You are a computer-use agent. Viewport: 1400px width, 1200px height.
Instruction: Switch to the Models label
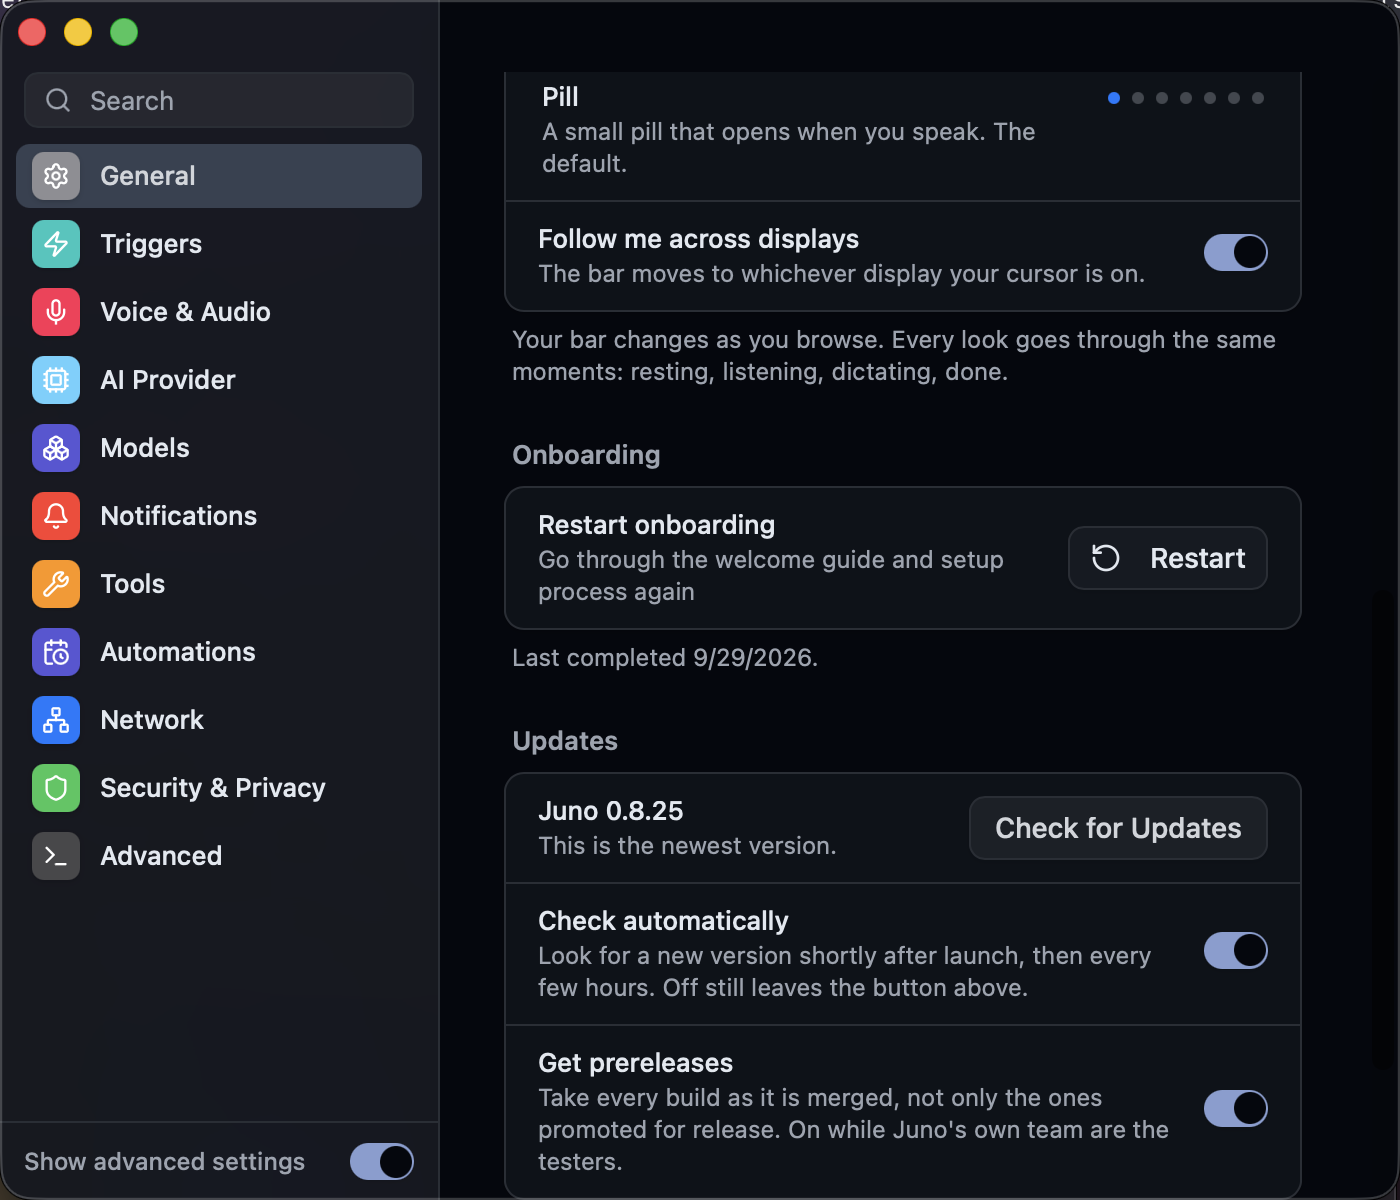coord(145,448)
